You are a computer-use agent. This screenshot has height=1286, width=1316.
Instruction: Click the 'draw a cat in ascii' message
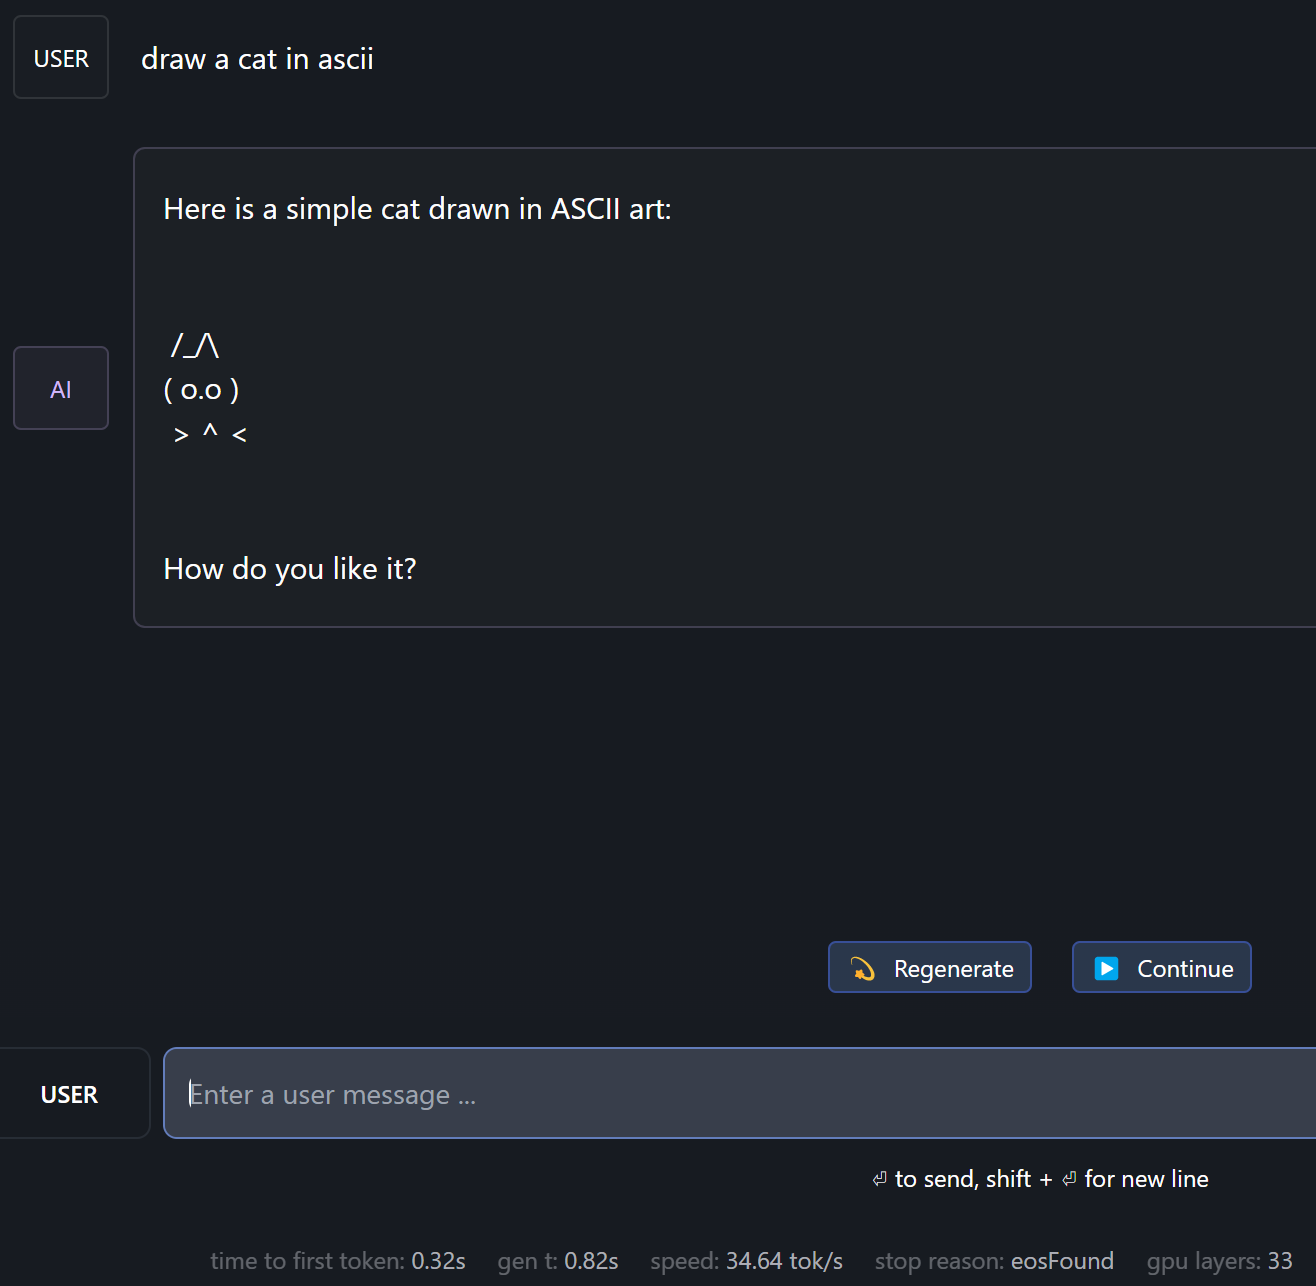(257, 59)
